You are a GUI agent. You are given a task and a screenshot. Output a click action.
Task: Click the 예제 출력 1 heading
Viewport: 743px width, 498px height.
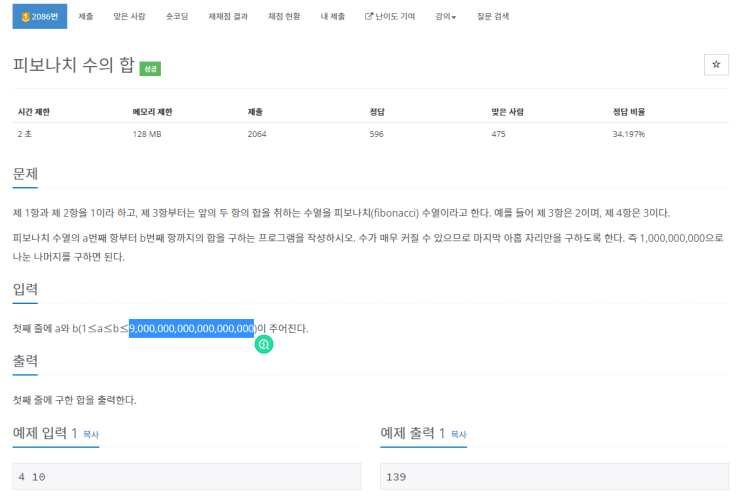413,433
